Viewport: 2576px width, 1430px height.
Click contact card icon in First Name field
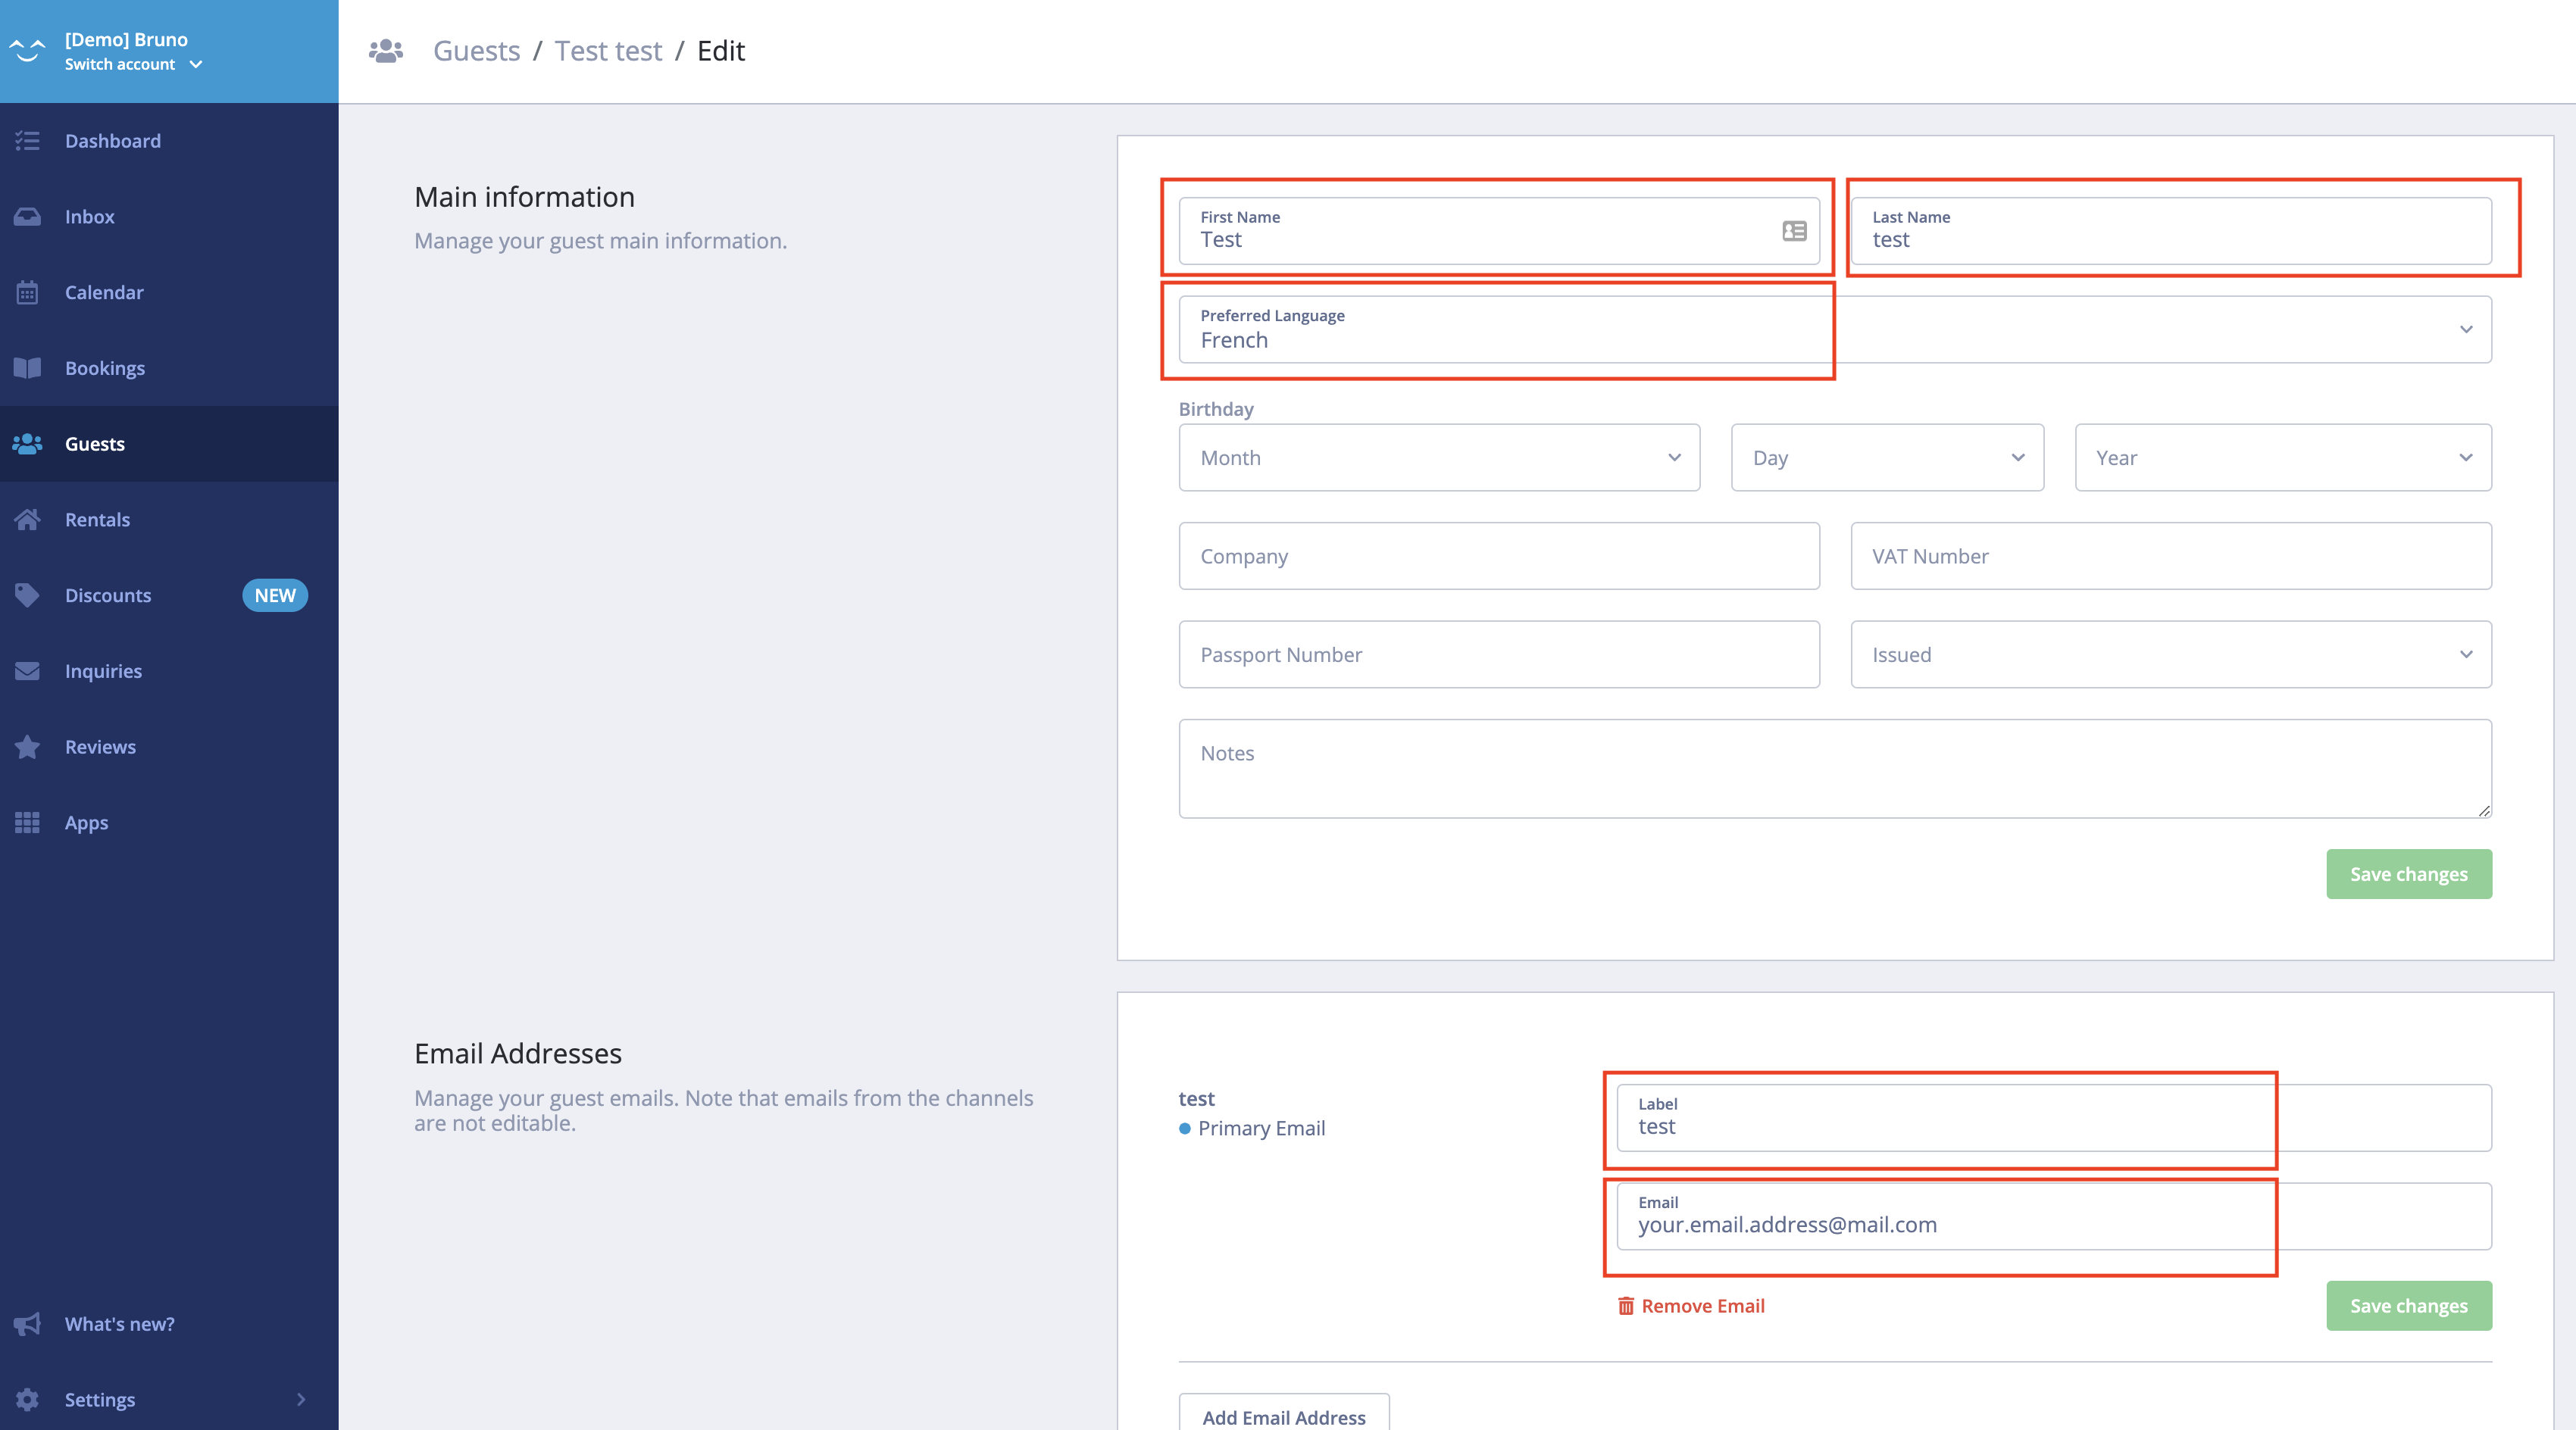[1794, 231]
